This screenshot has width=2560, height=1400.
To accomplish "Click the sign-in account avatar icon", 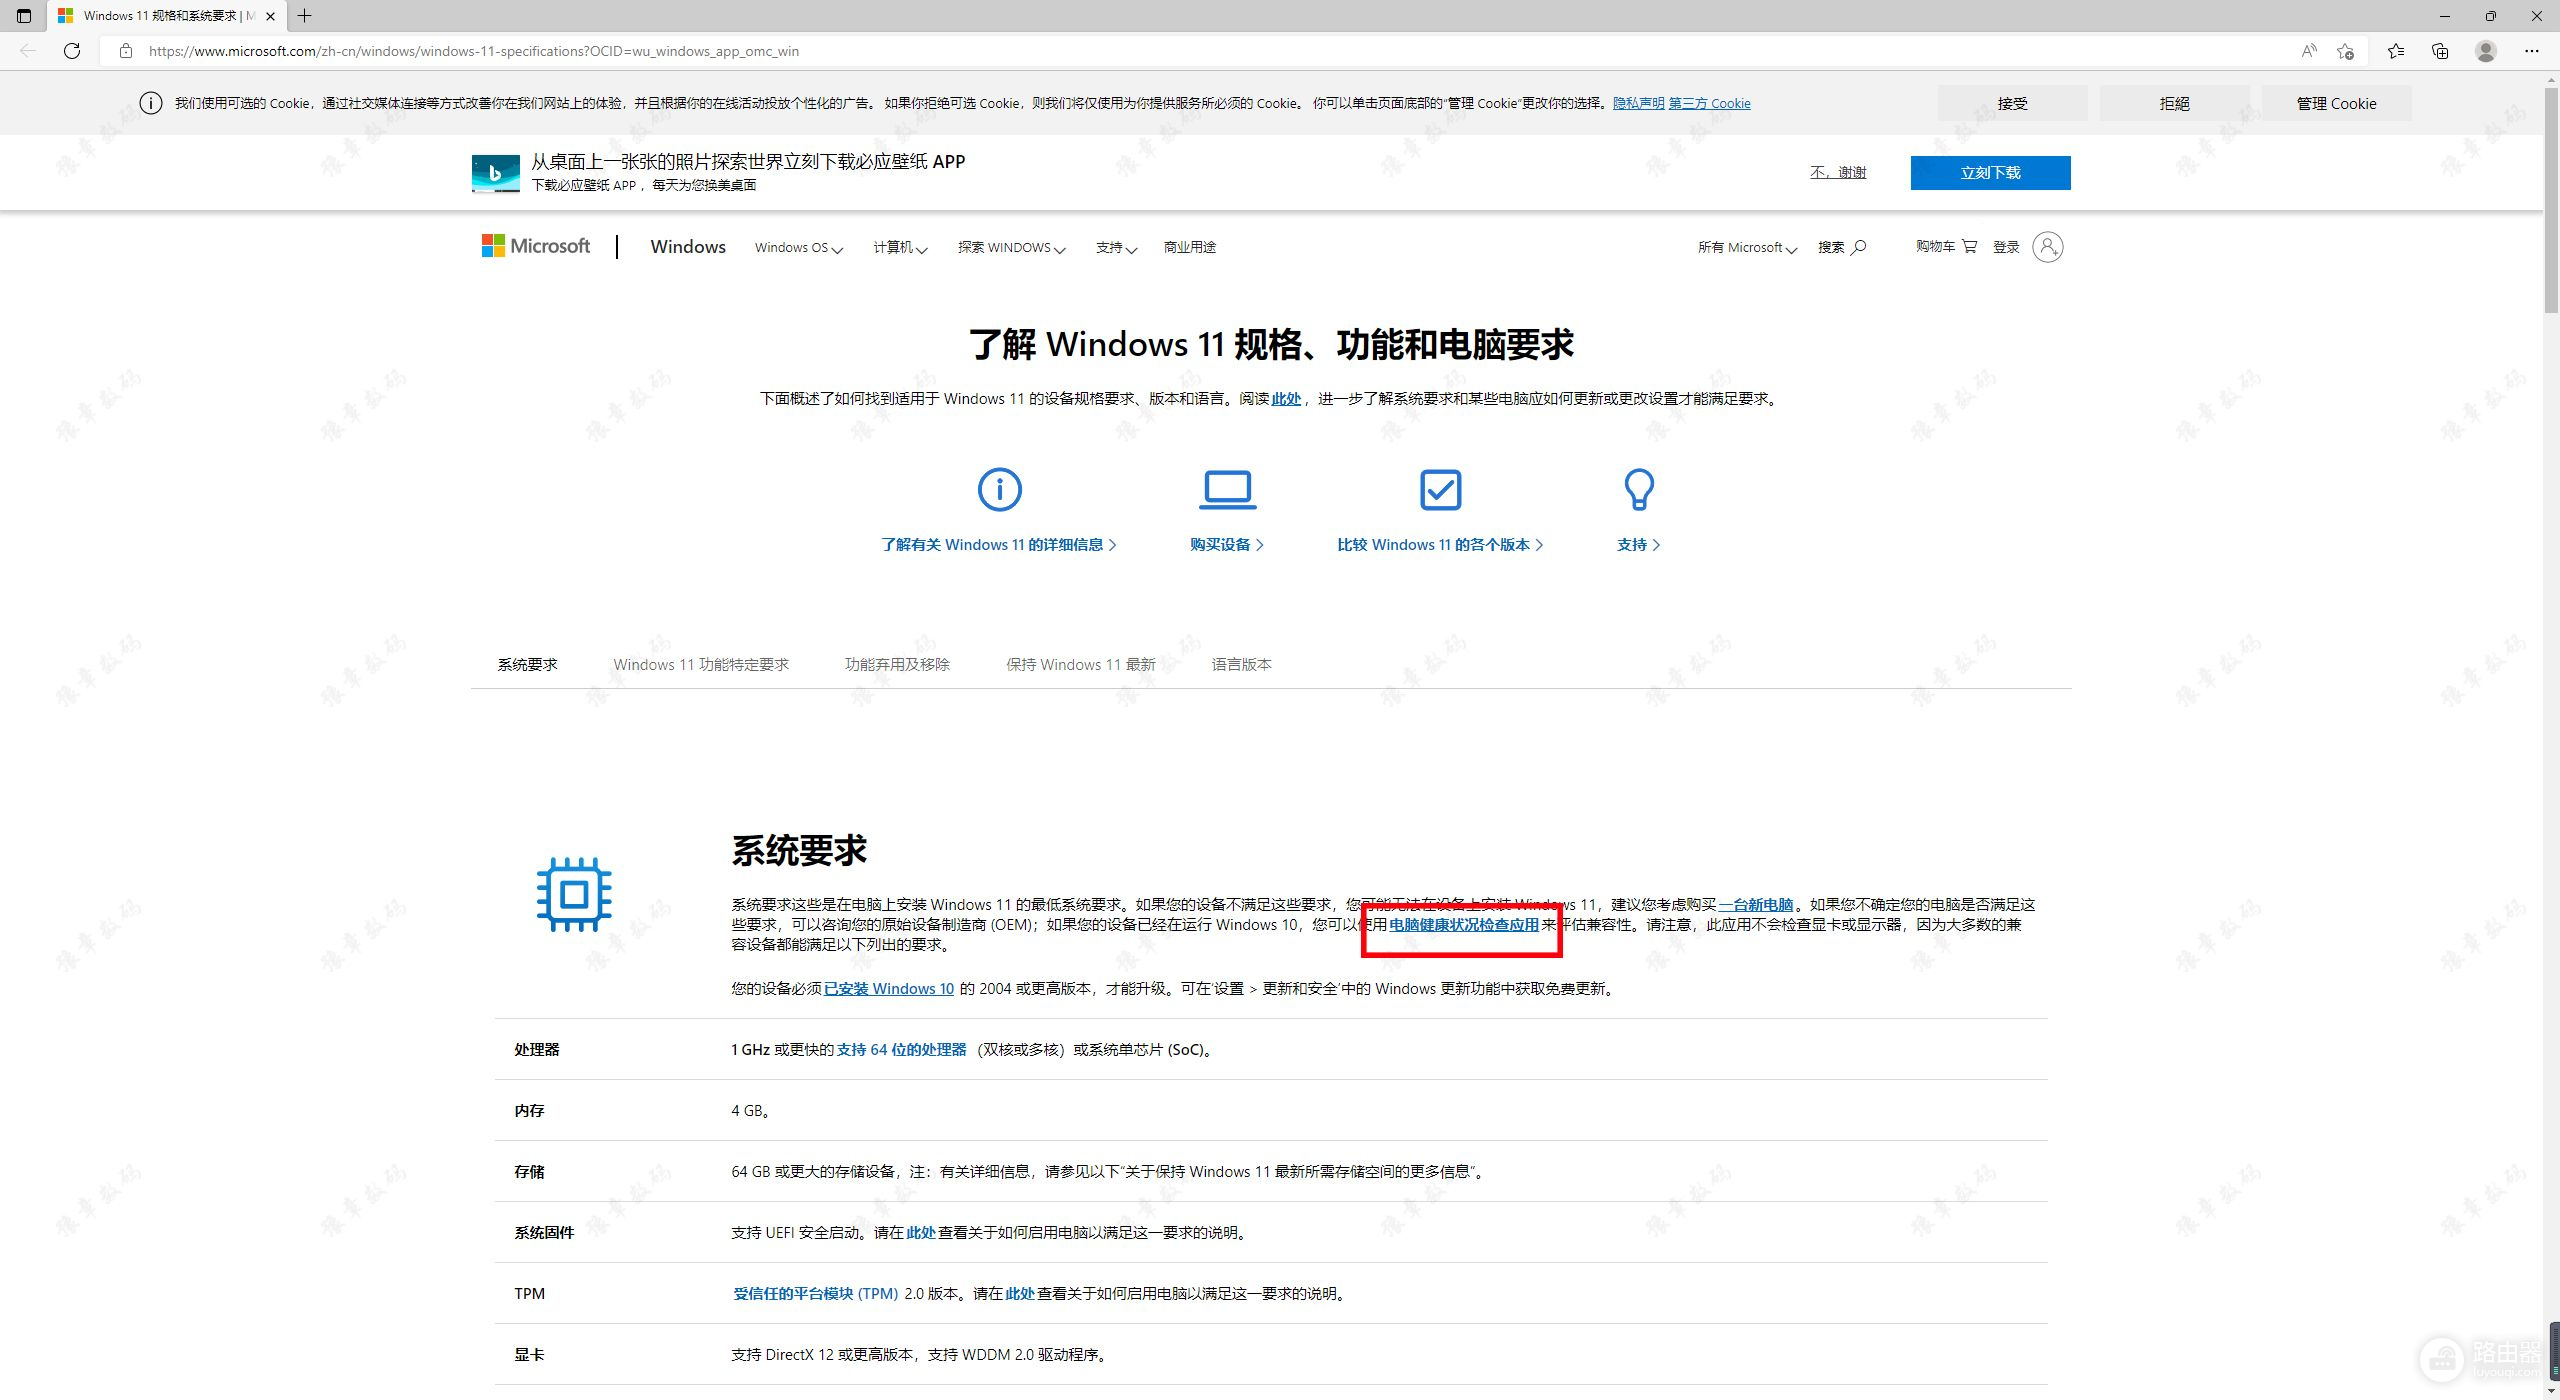I will (x=2047, y=247).
